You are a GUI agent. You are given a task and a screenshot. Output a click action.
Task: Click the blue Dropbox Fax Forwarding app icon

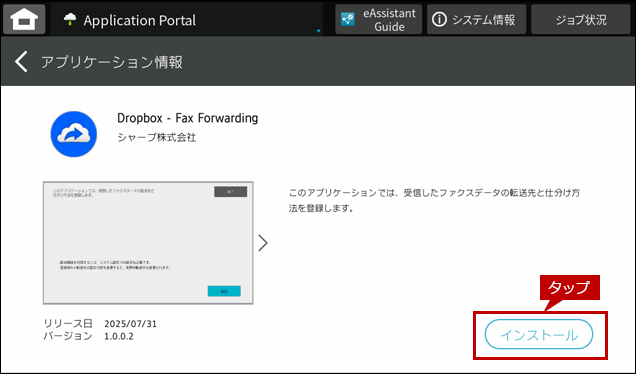click(x=73, y=134)
